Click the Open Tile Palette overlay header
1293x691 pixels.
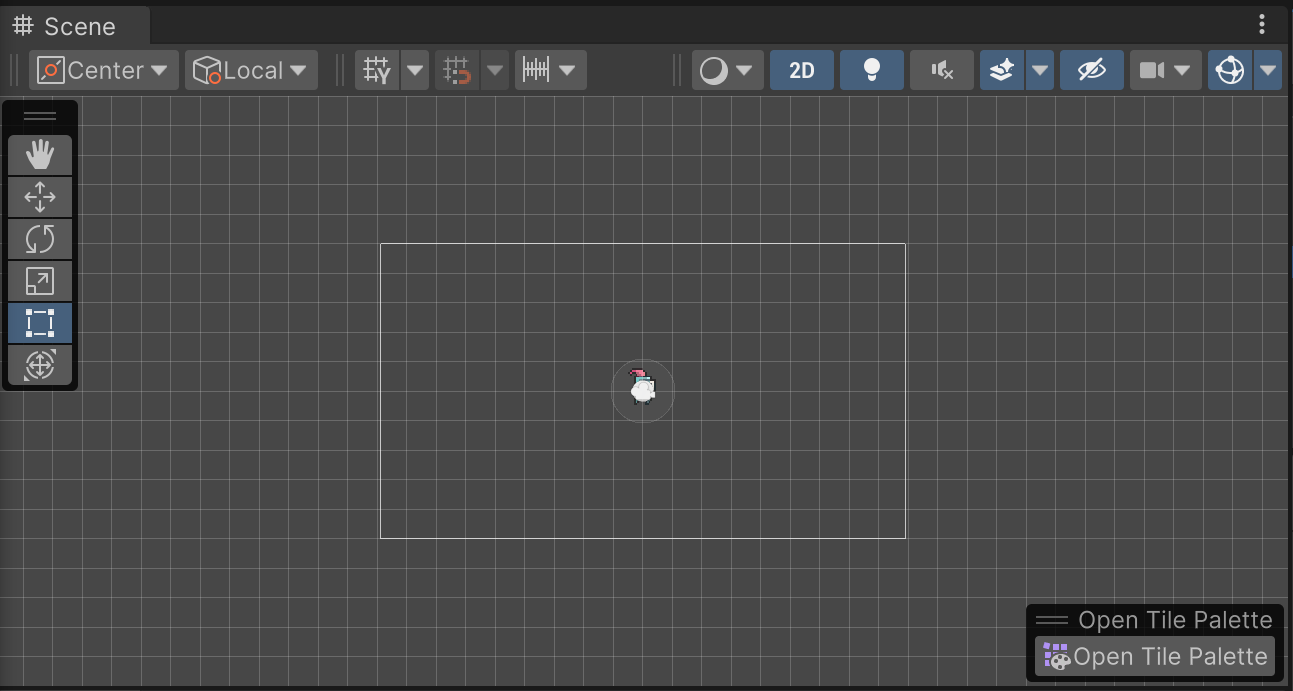pos(1155,620)
